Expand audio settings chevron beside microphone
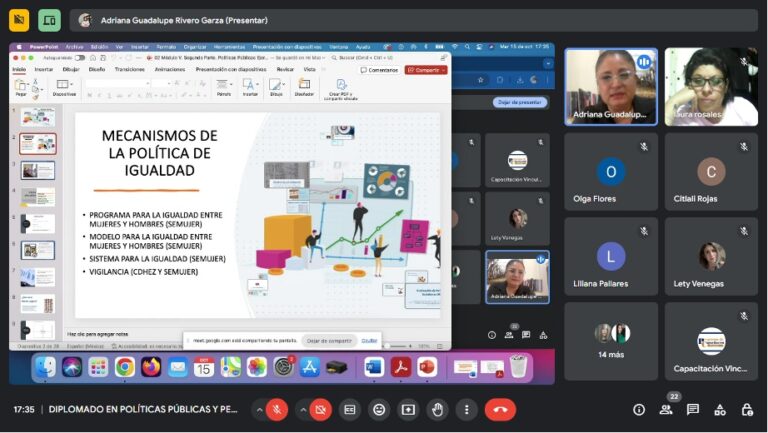 (259, 409)
